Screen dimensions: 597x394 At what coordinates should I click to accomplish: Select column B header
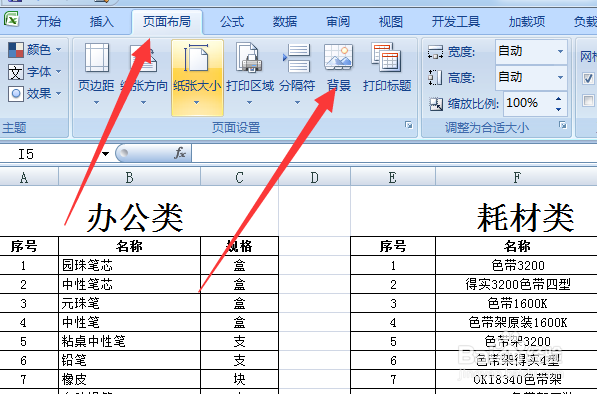[129, 177]
